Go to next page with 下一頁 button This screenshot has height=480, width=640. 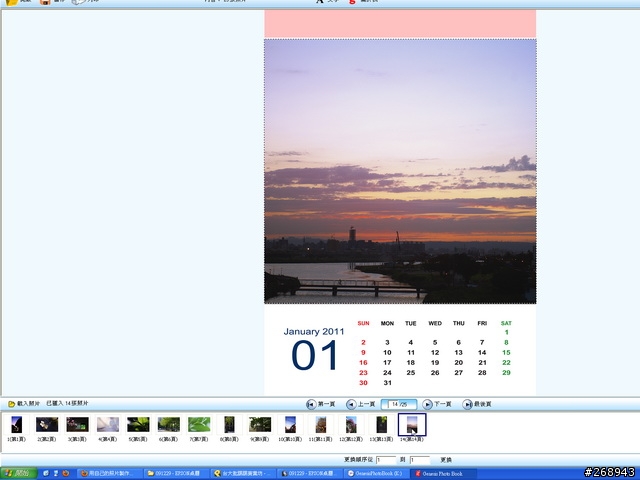click(x=437, y=404)
